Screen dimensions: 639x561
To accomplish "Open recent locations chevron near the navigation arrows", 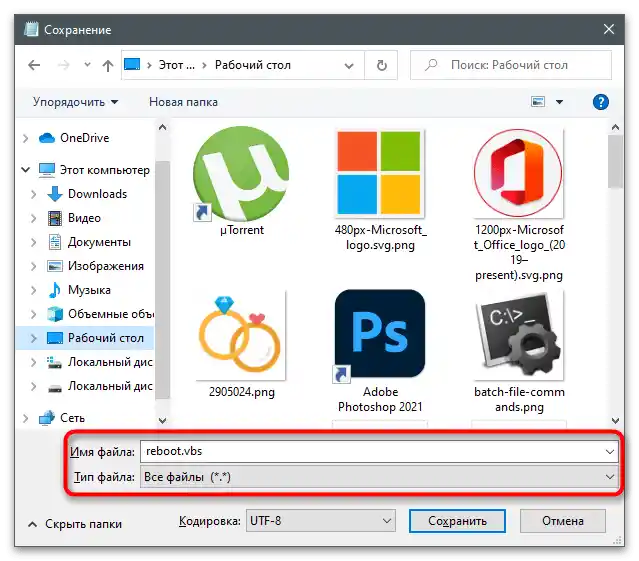I will tap(87, 65).
